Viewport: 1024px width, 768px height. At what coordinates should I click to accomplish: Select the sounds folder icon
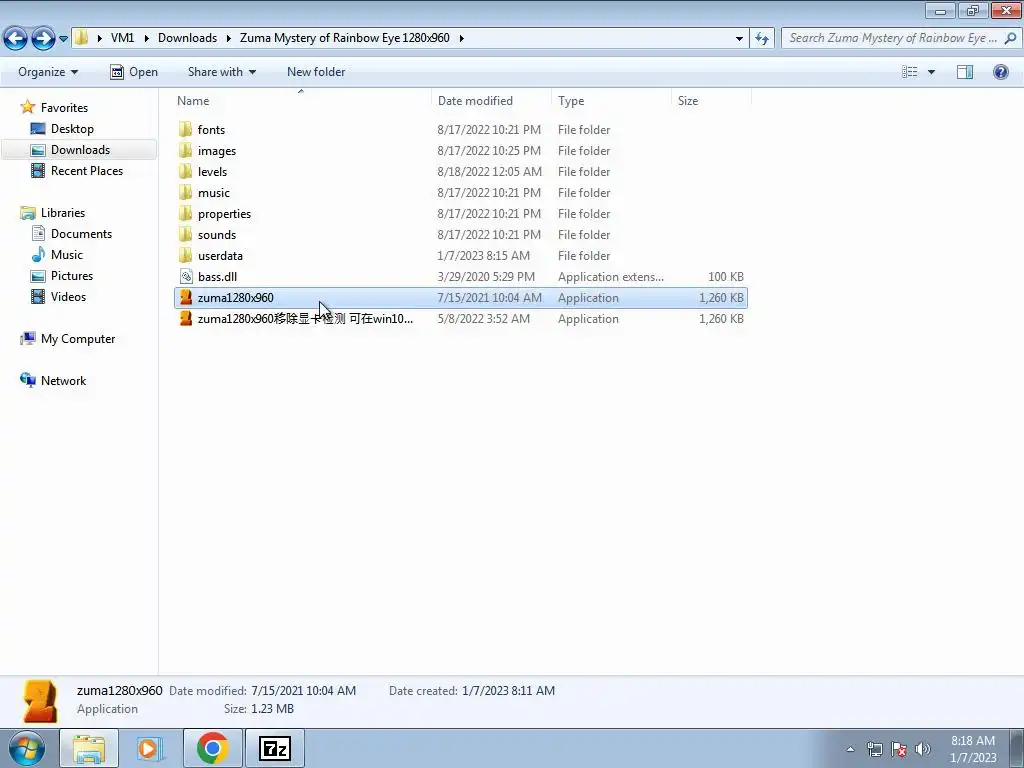pos(185,234)
